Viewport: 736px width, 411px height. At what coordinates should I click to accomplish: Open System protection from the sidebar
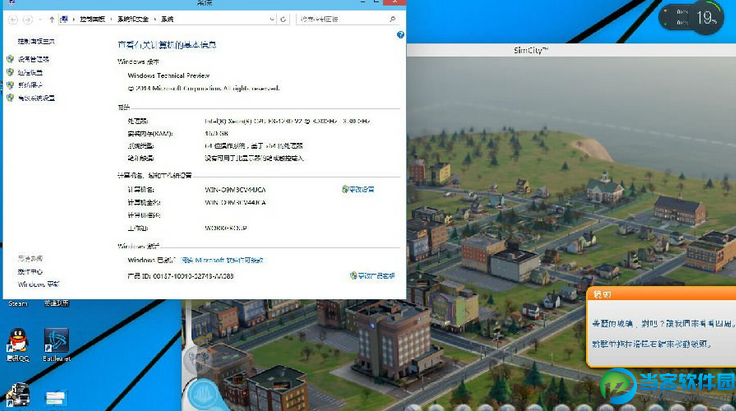point(30,85)
